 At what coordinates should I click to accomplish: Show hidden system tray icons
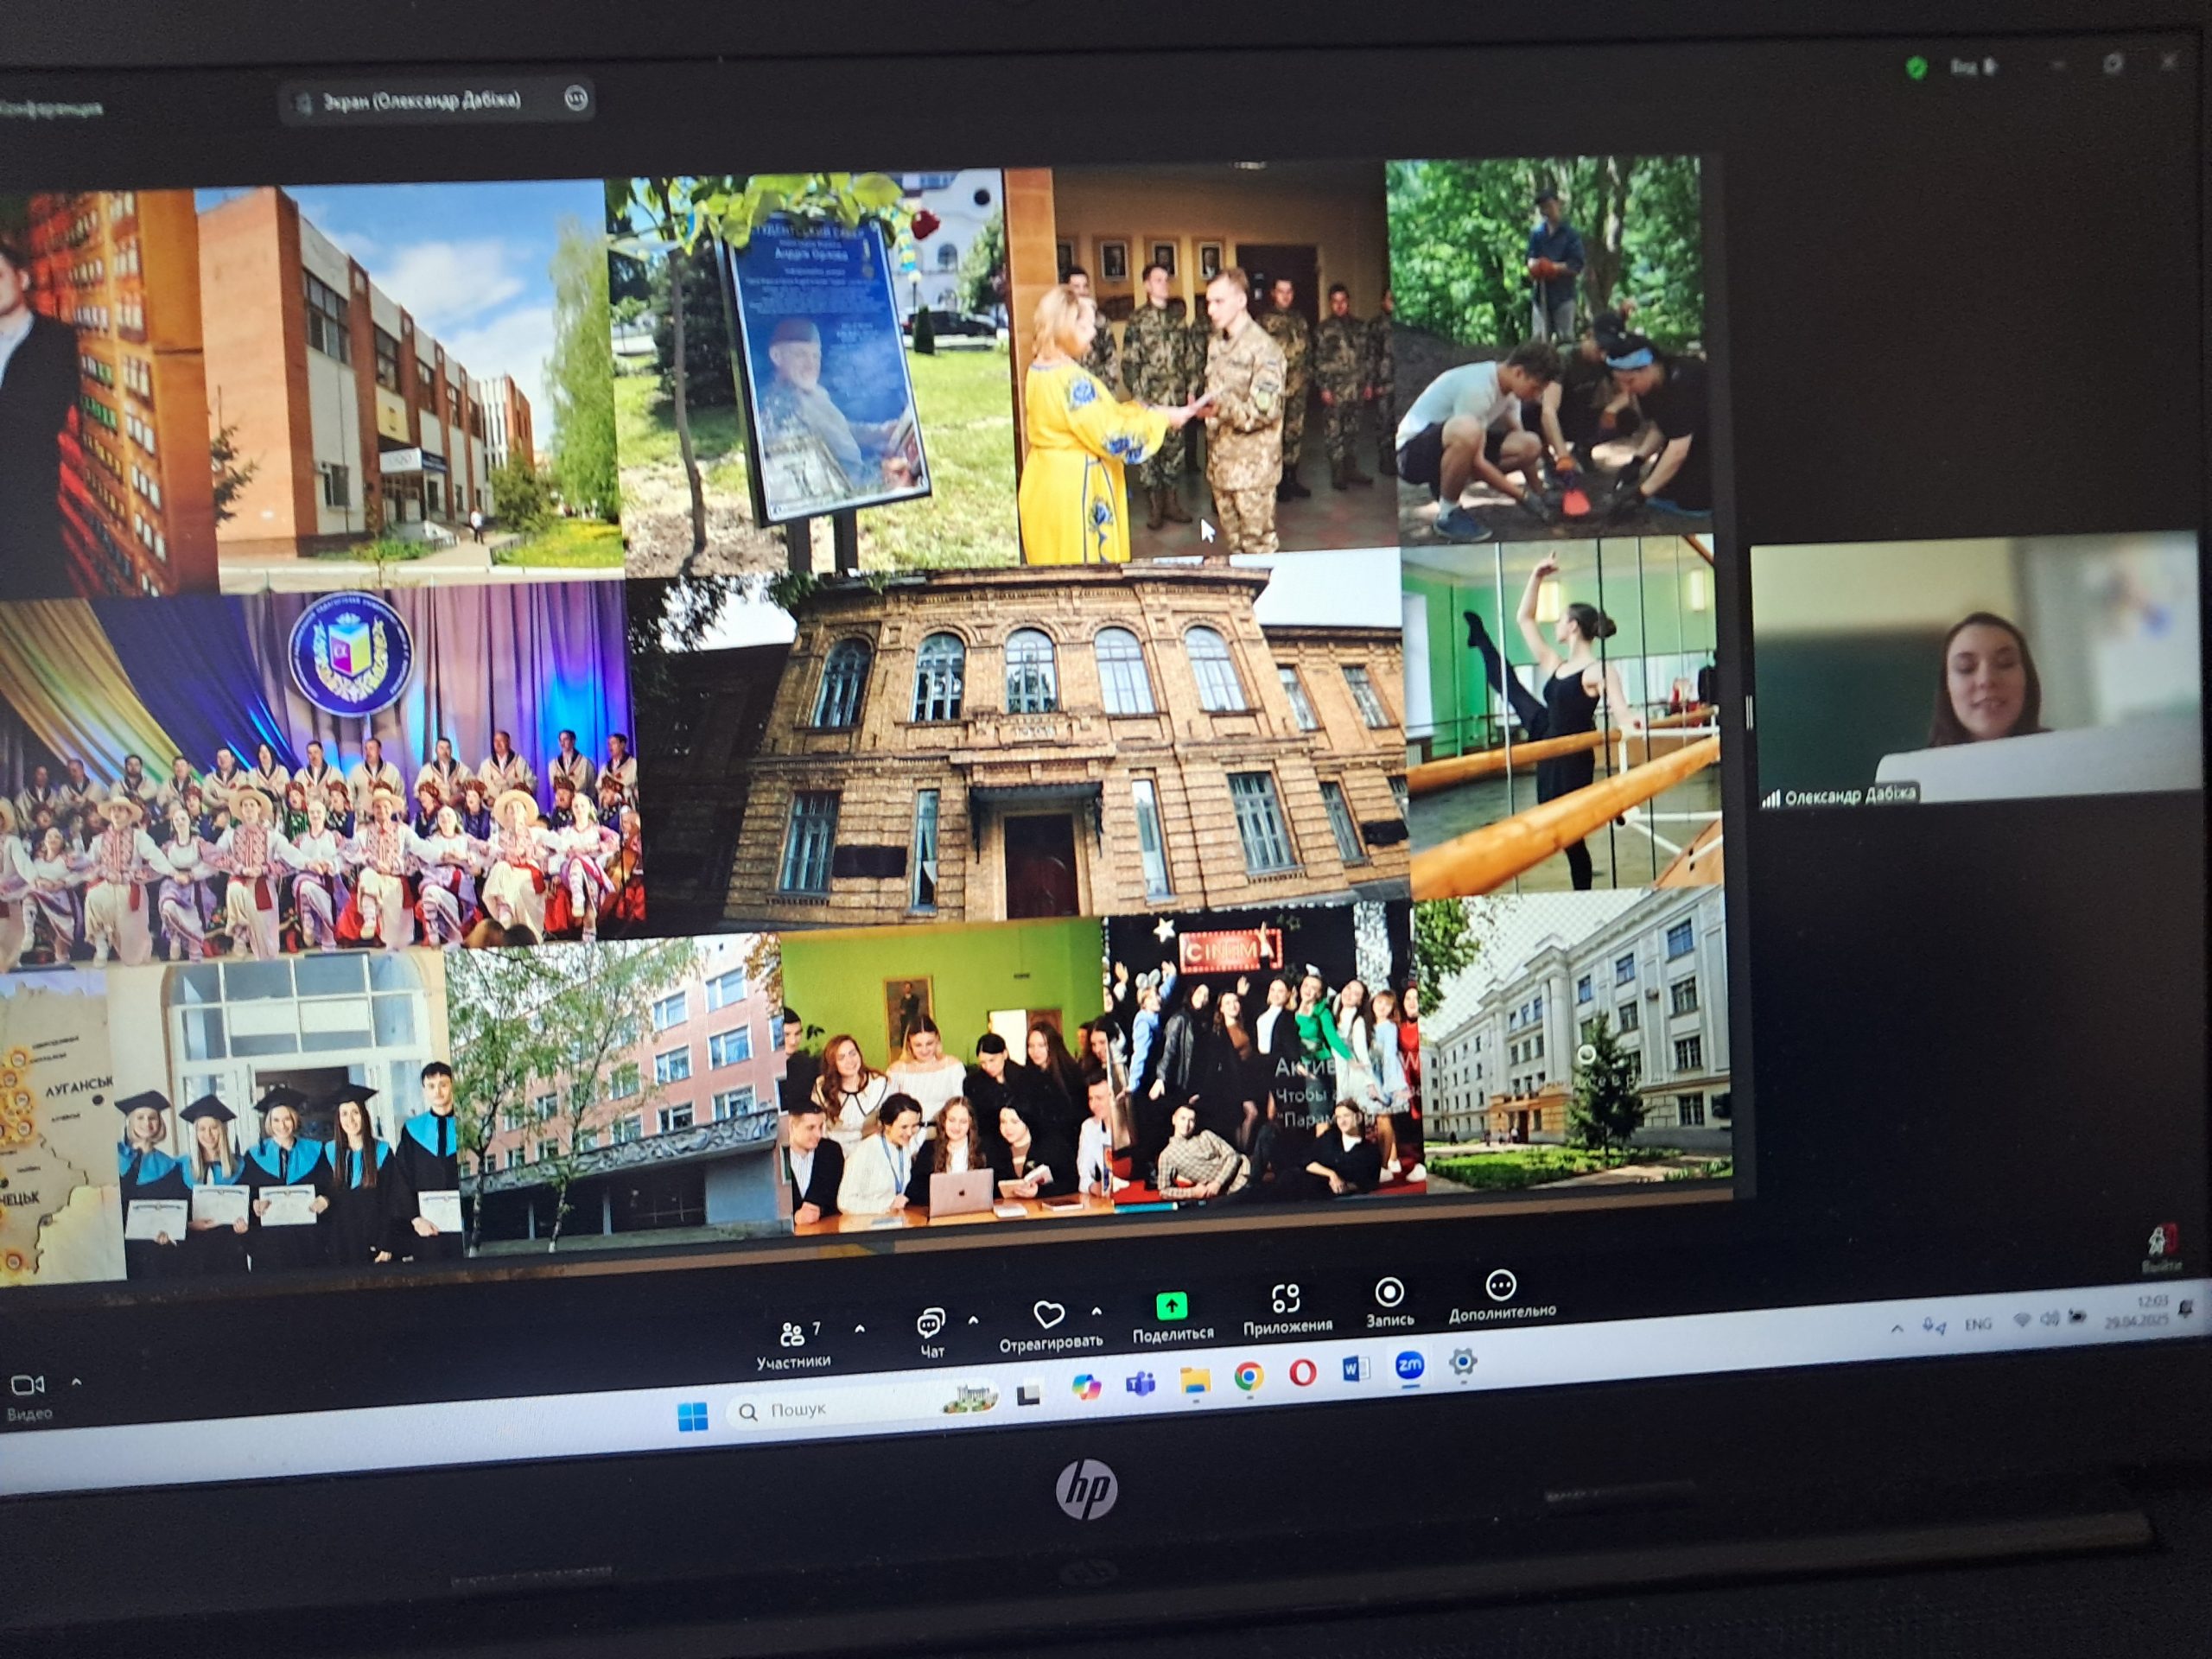[1897, 1330]
